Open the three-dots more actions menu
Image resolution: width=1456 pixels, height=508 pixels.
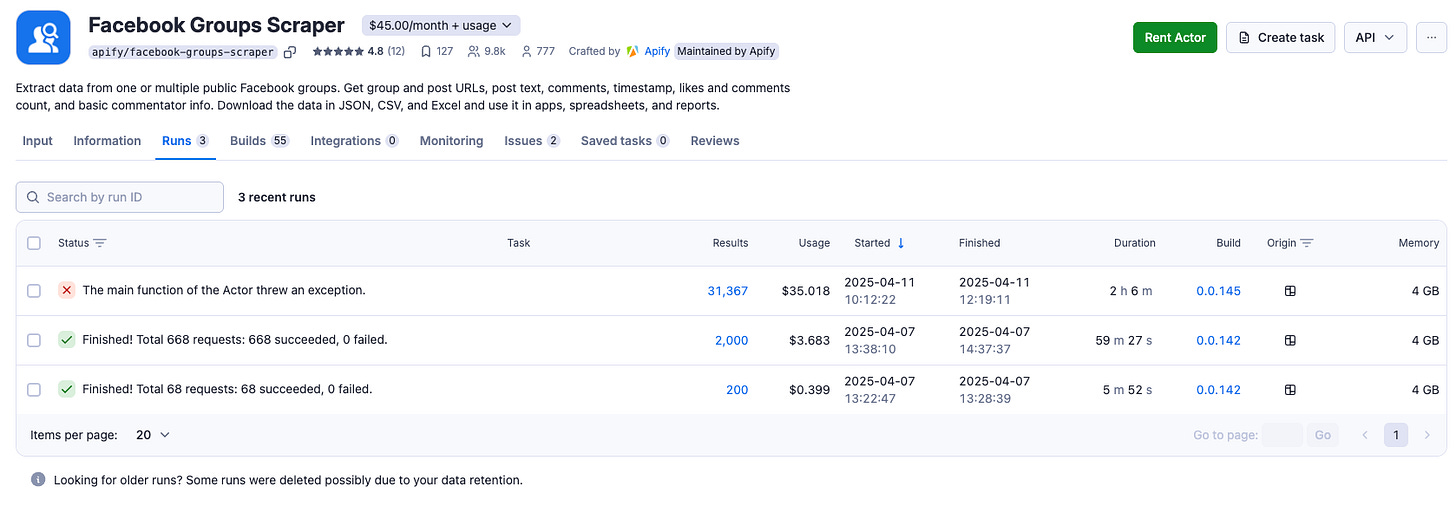pyautogui.click(x=1432, y=37)
